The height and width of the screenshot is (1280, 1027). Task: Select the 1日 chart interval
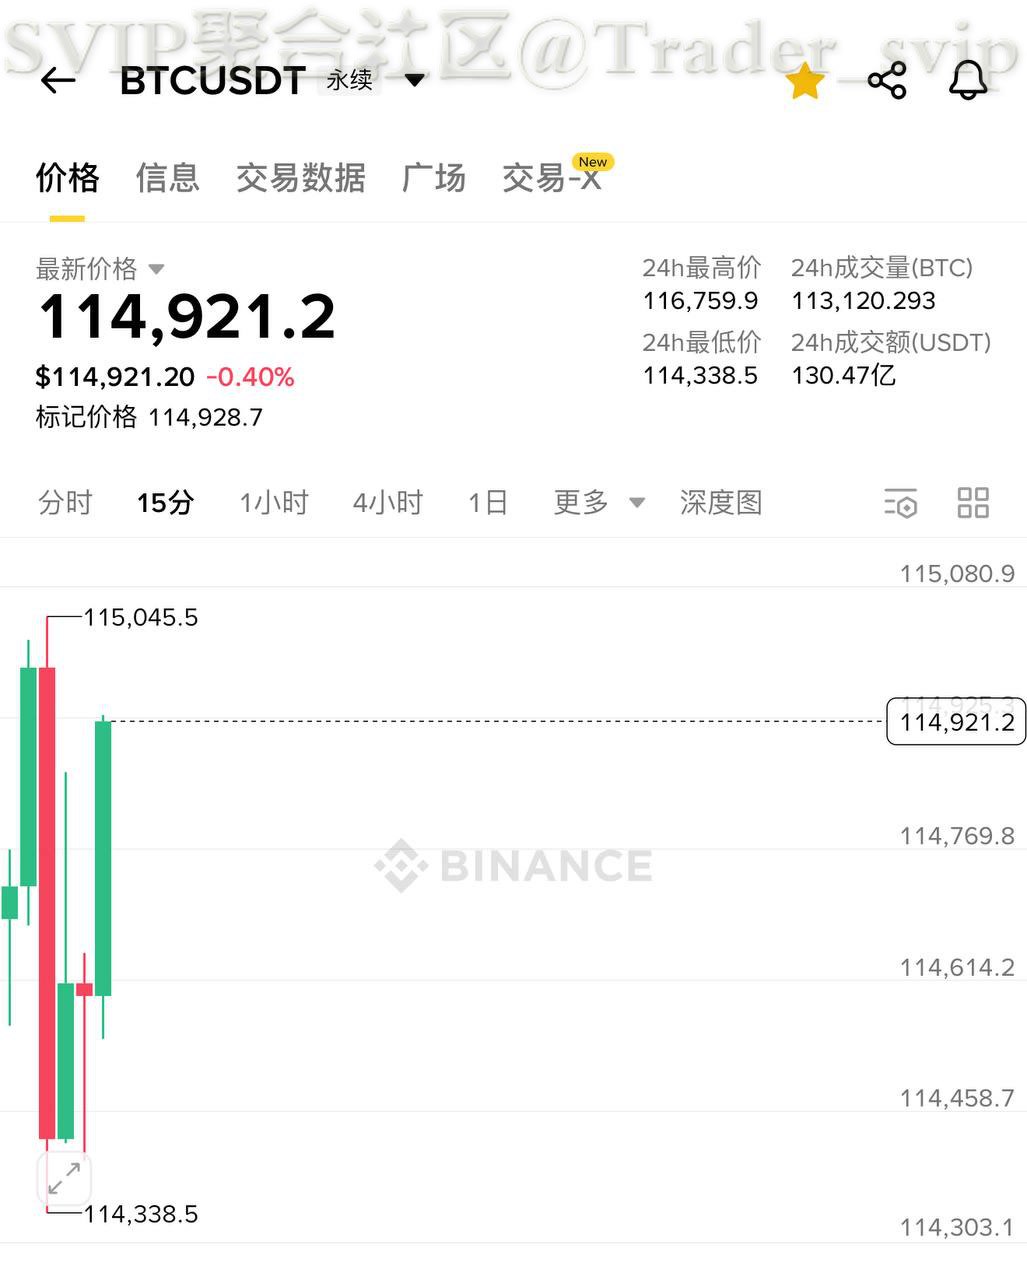pos(488,502)
